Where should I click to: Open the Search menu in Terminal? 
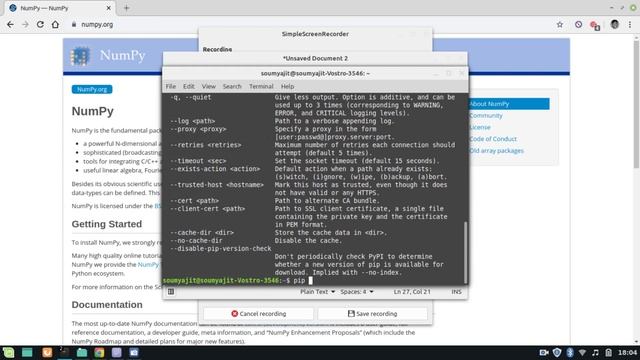232,86
